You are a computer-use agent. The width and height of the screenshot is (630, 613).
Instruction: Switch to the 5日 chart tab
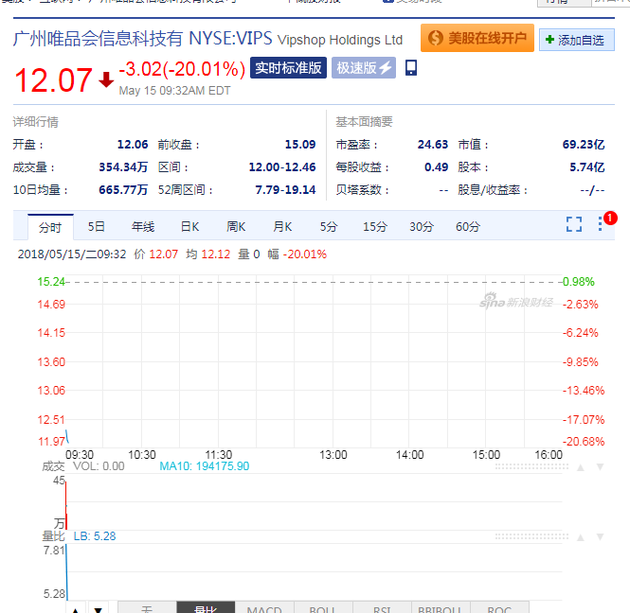click(96, 227)
